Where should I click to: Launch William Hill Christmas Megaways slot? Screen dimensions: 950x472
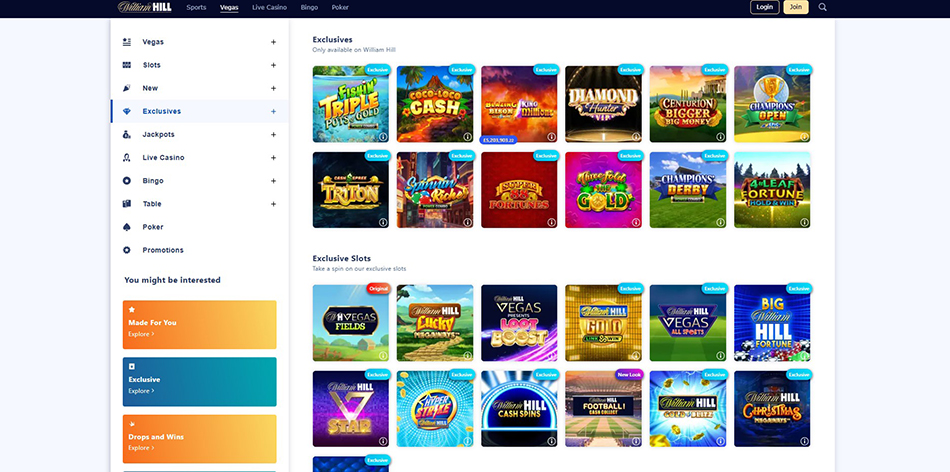click(x=772, y=409)
